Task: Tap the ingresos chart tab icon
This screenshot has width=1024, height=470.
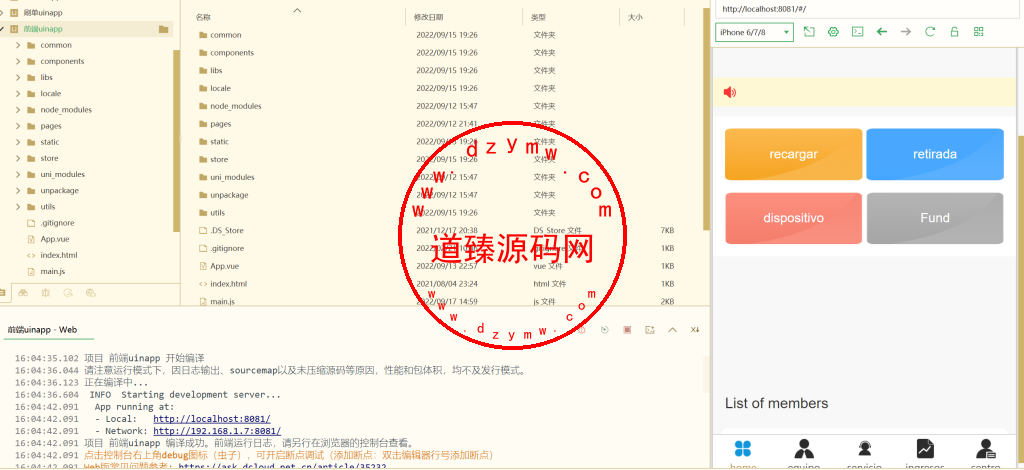Action: click(x=925, y=448)
